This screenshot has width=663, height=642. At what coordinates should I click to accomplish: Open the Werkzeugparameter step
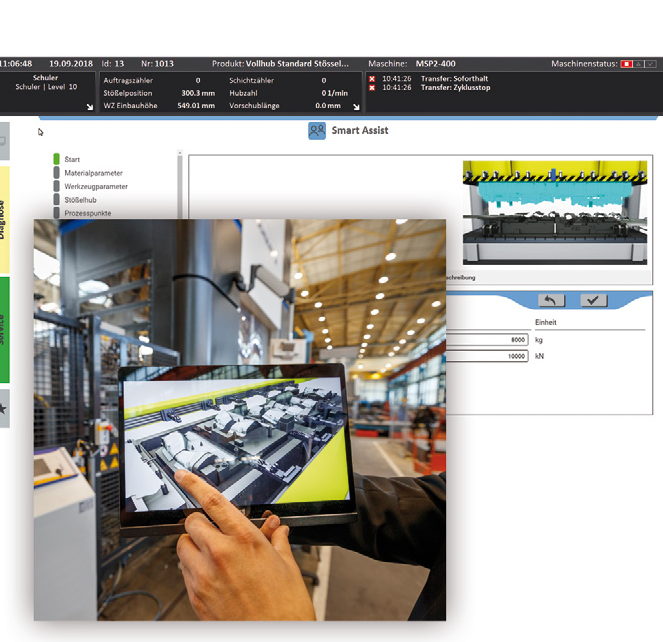[96, 187]
